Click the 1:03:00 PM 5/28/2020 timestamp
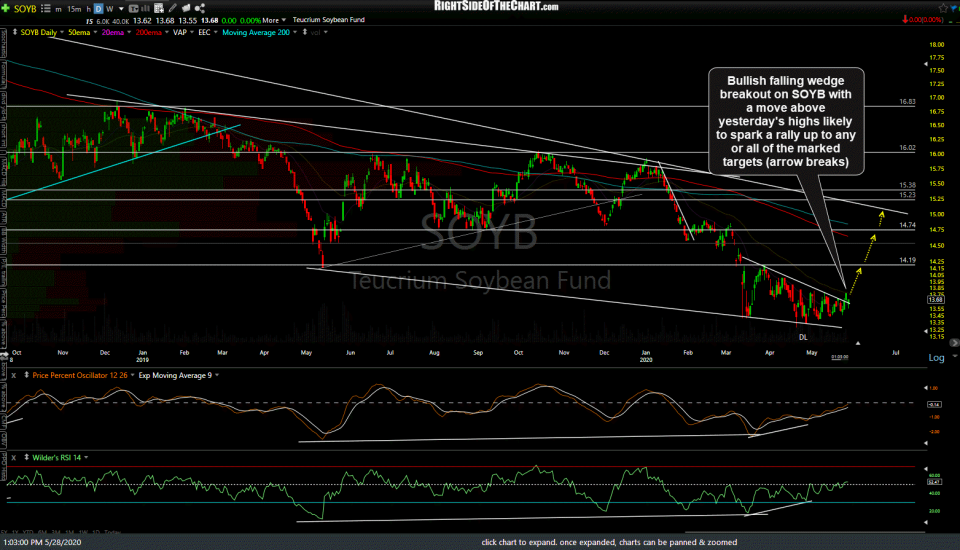The width and height of the screenshot is (960, 550). [42, 542]
